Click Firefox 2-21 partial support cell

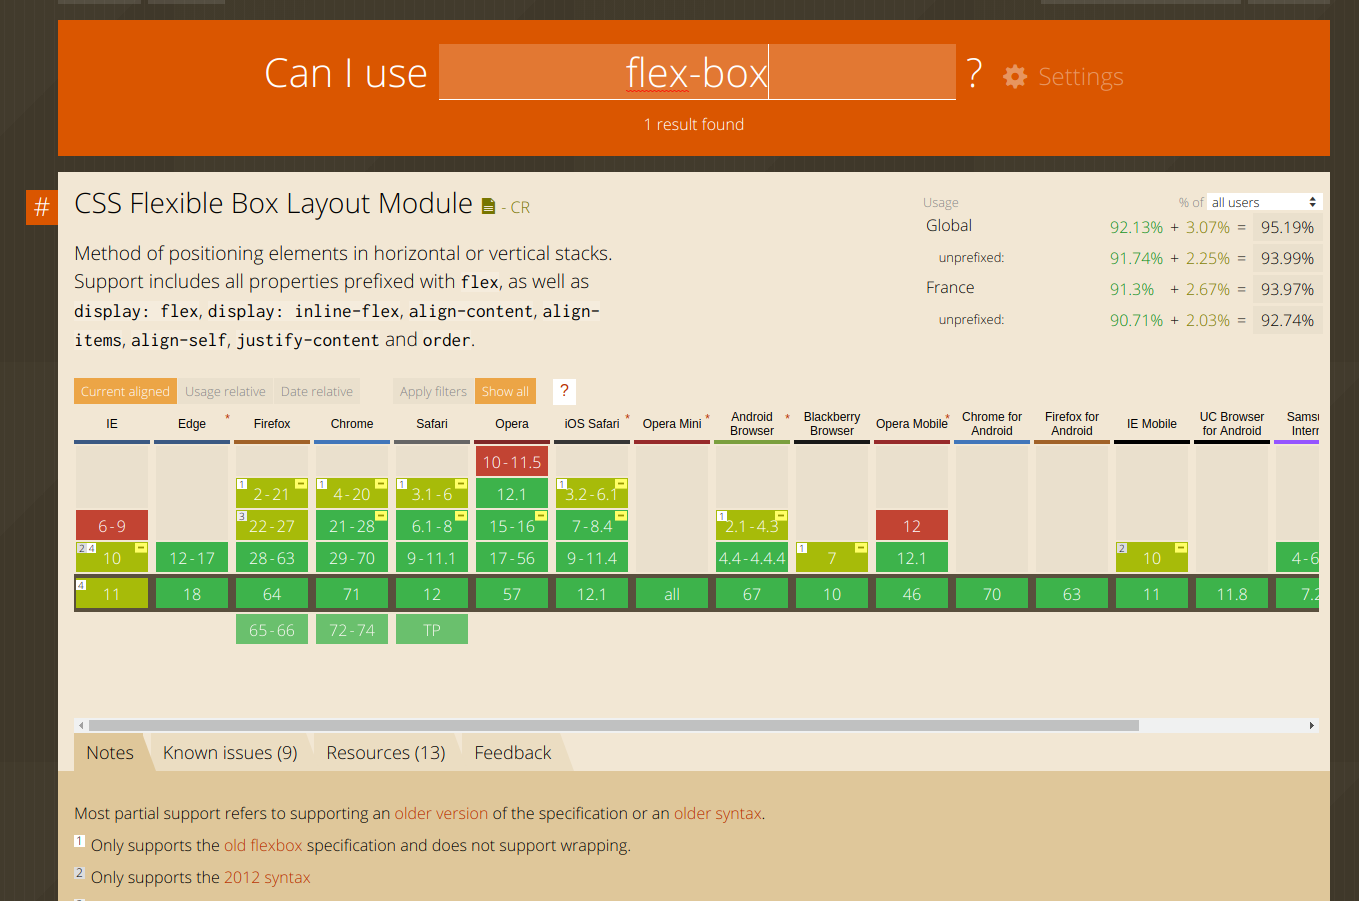point(272,494)
